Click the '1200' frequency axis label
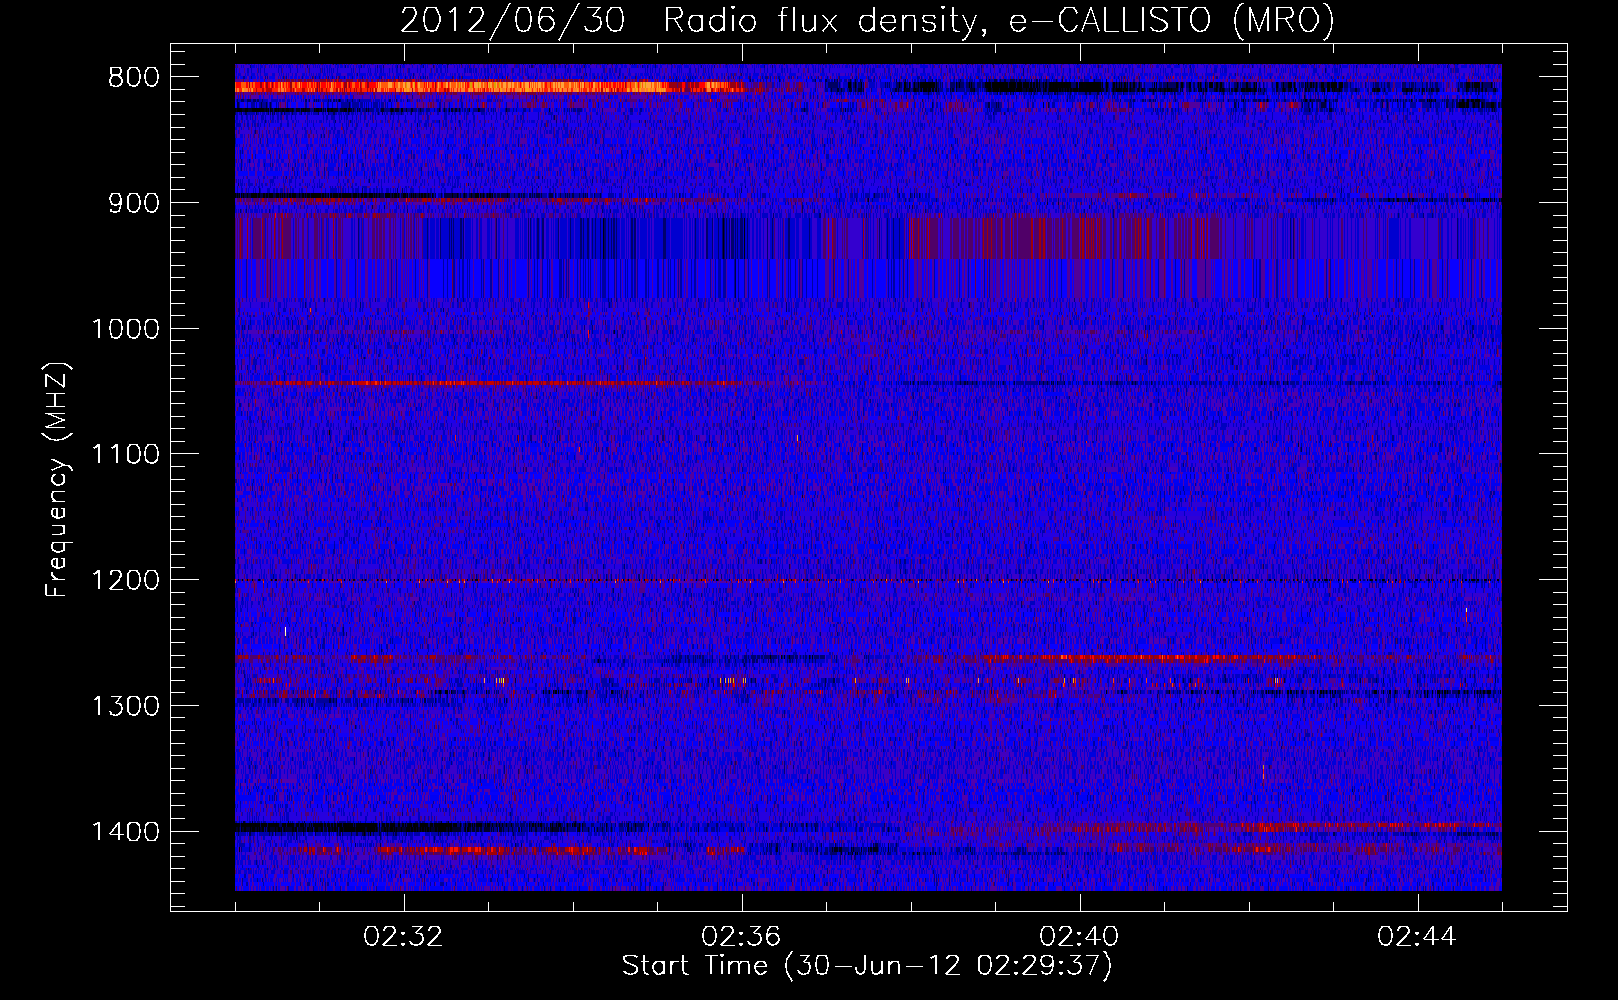 click(x=125, y=581)
